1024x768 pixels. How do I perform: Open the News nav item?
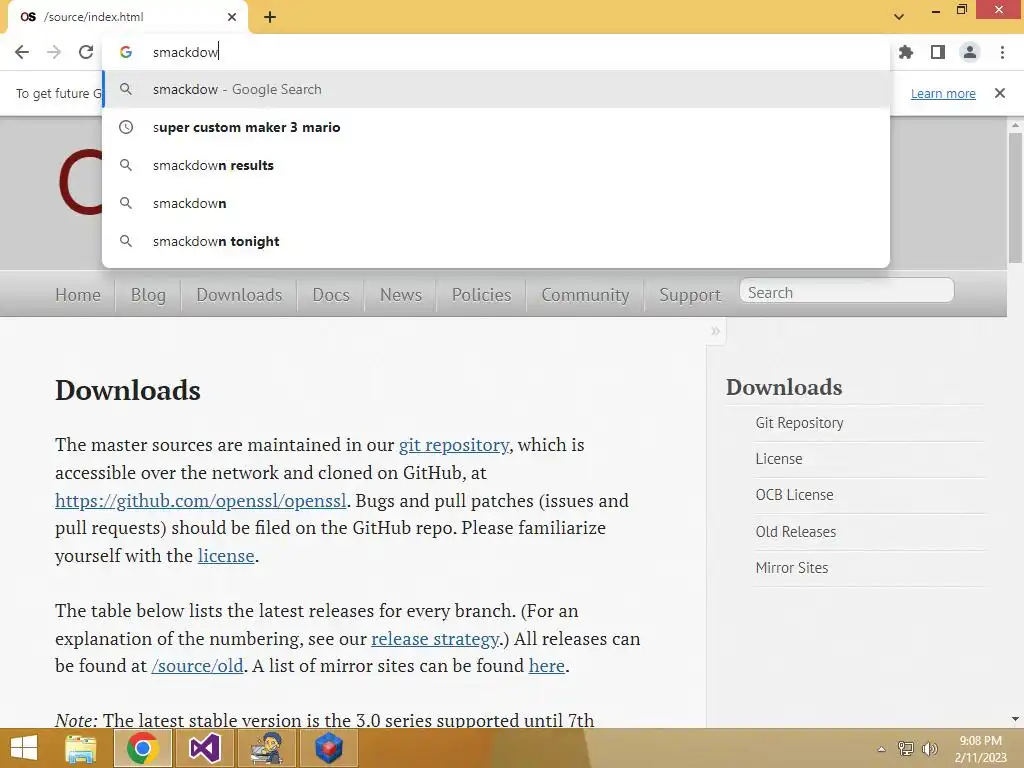401,295
